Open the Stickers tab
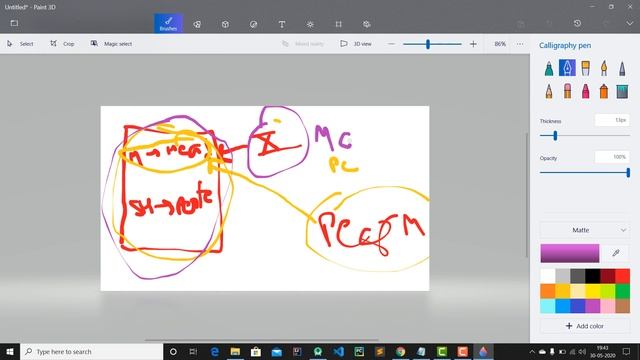The width and height of the screenshot is (640, 360). [253, 24]
